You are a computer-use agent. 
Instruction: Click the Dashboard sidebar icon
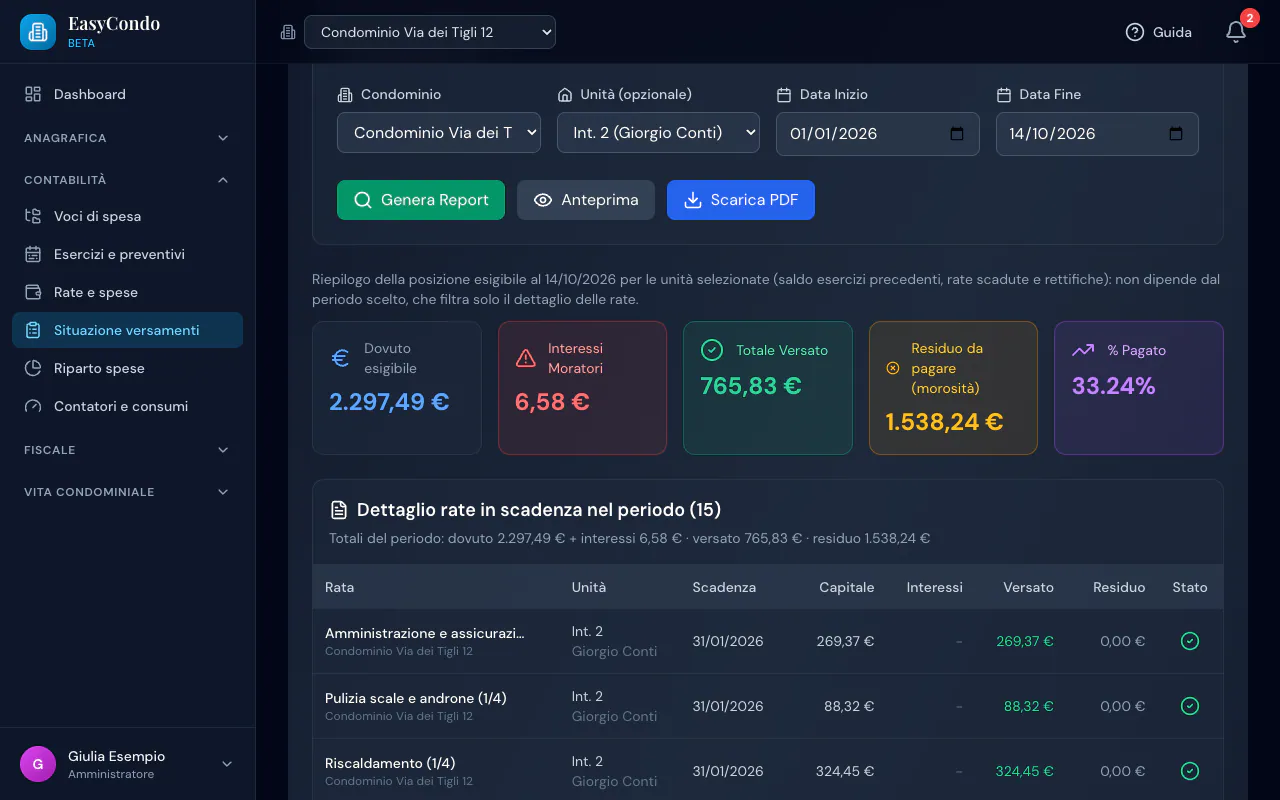pyautogui.click(x=33, y=94)
